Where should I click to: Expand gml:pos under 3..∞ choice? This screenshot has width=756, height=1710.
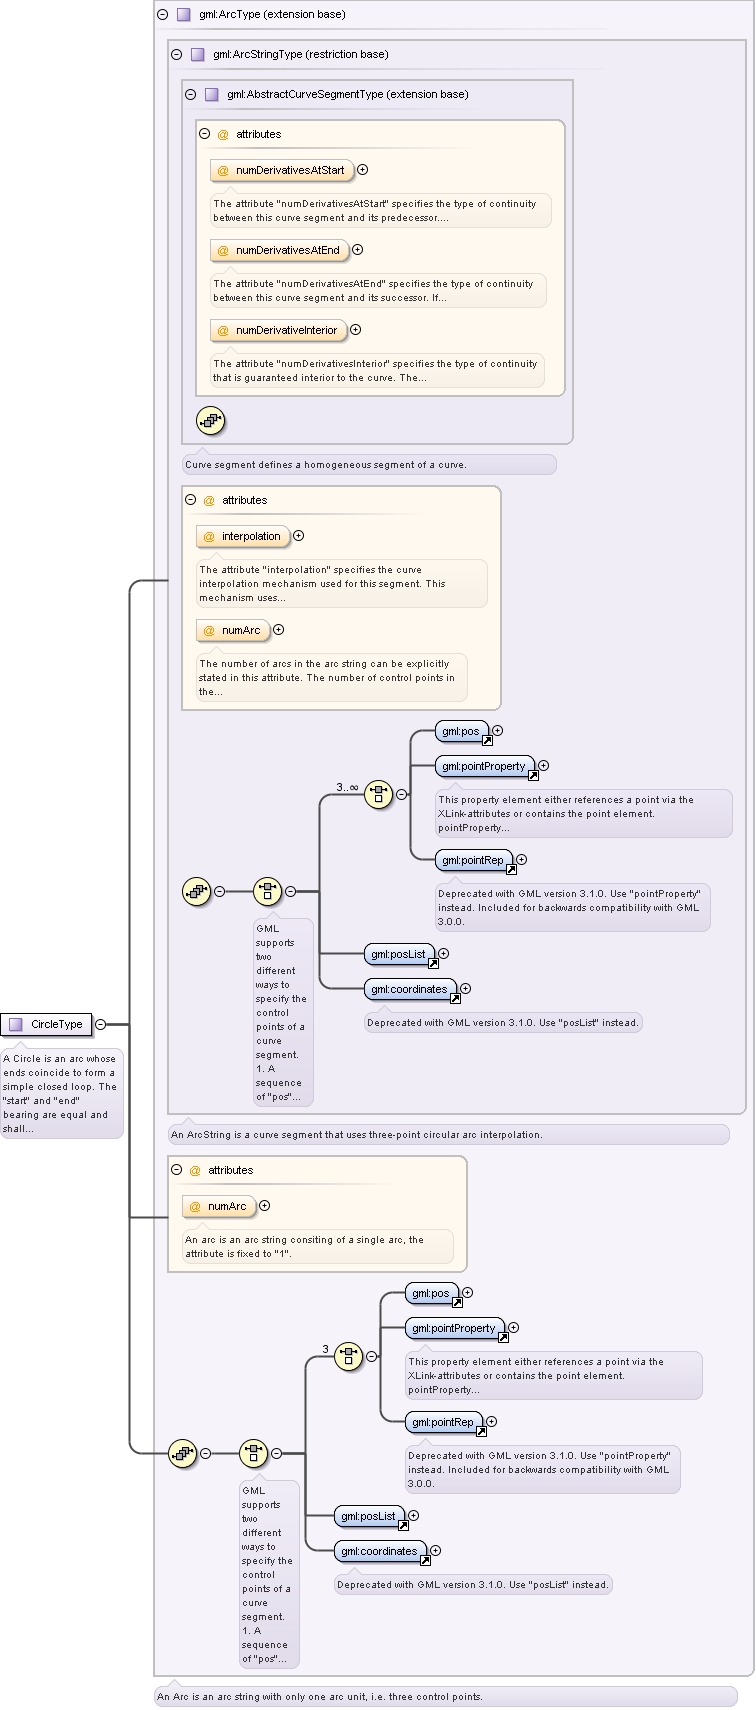coord(497,731)
